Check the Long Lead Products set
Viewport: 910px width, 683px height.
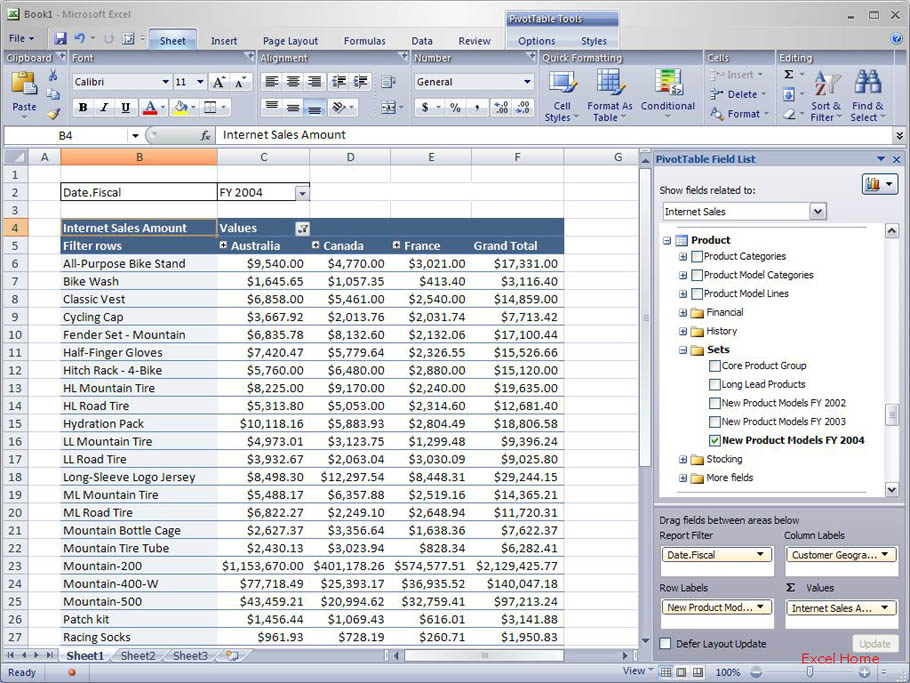tap(715, 384)
